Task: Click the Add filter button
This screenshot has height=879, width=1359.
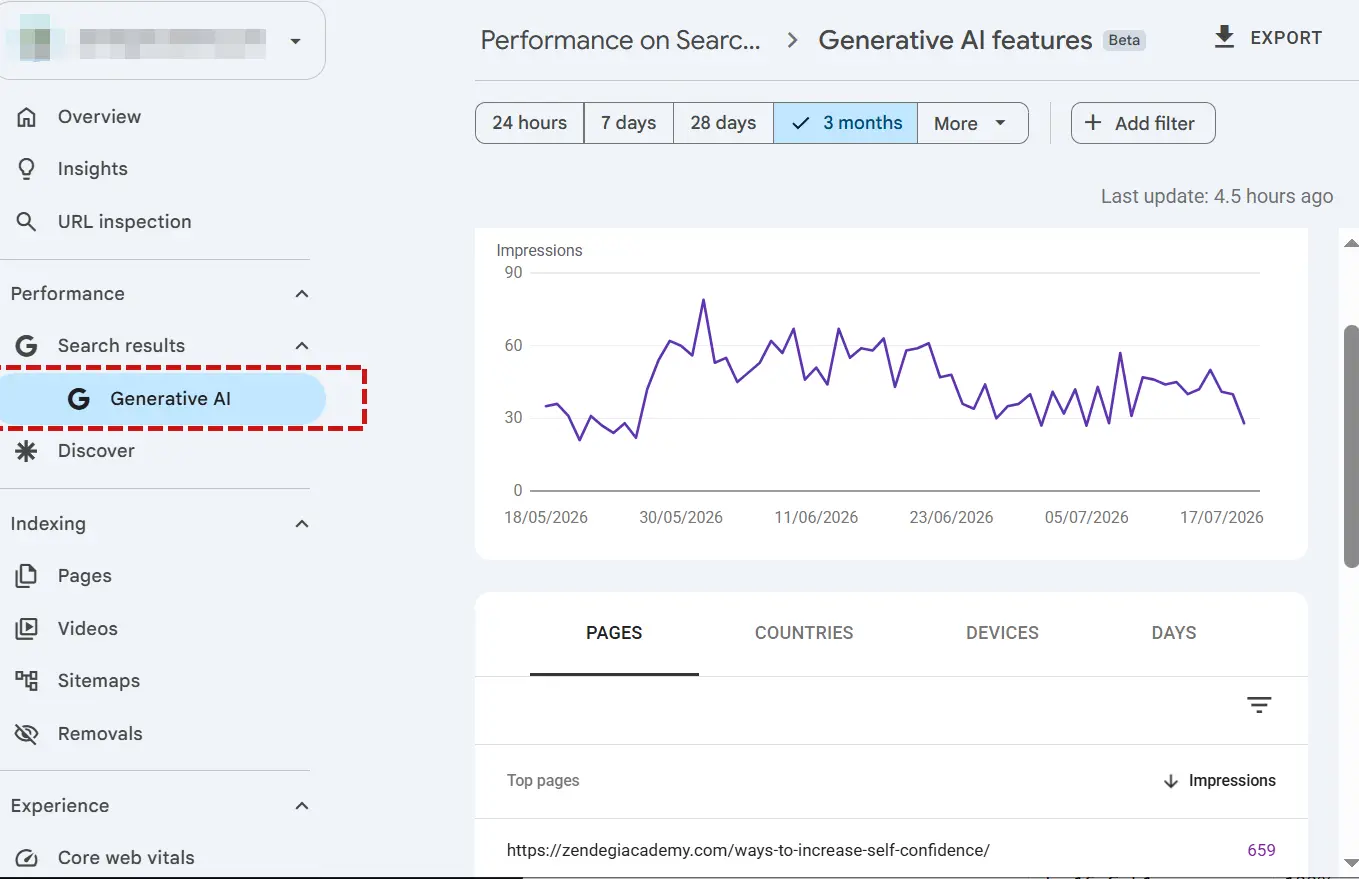Action: (x=1143, y=123)
